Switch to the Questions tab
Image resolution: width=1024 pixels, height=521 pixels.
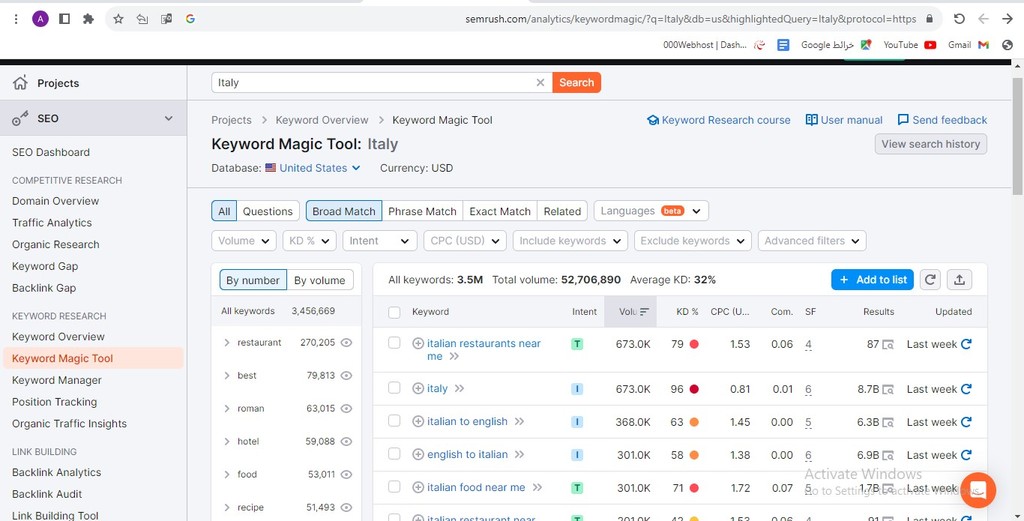tap(268, 211)
